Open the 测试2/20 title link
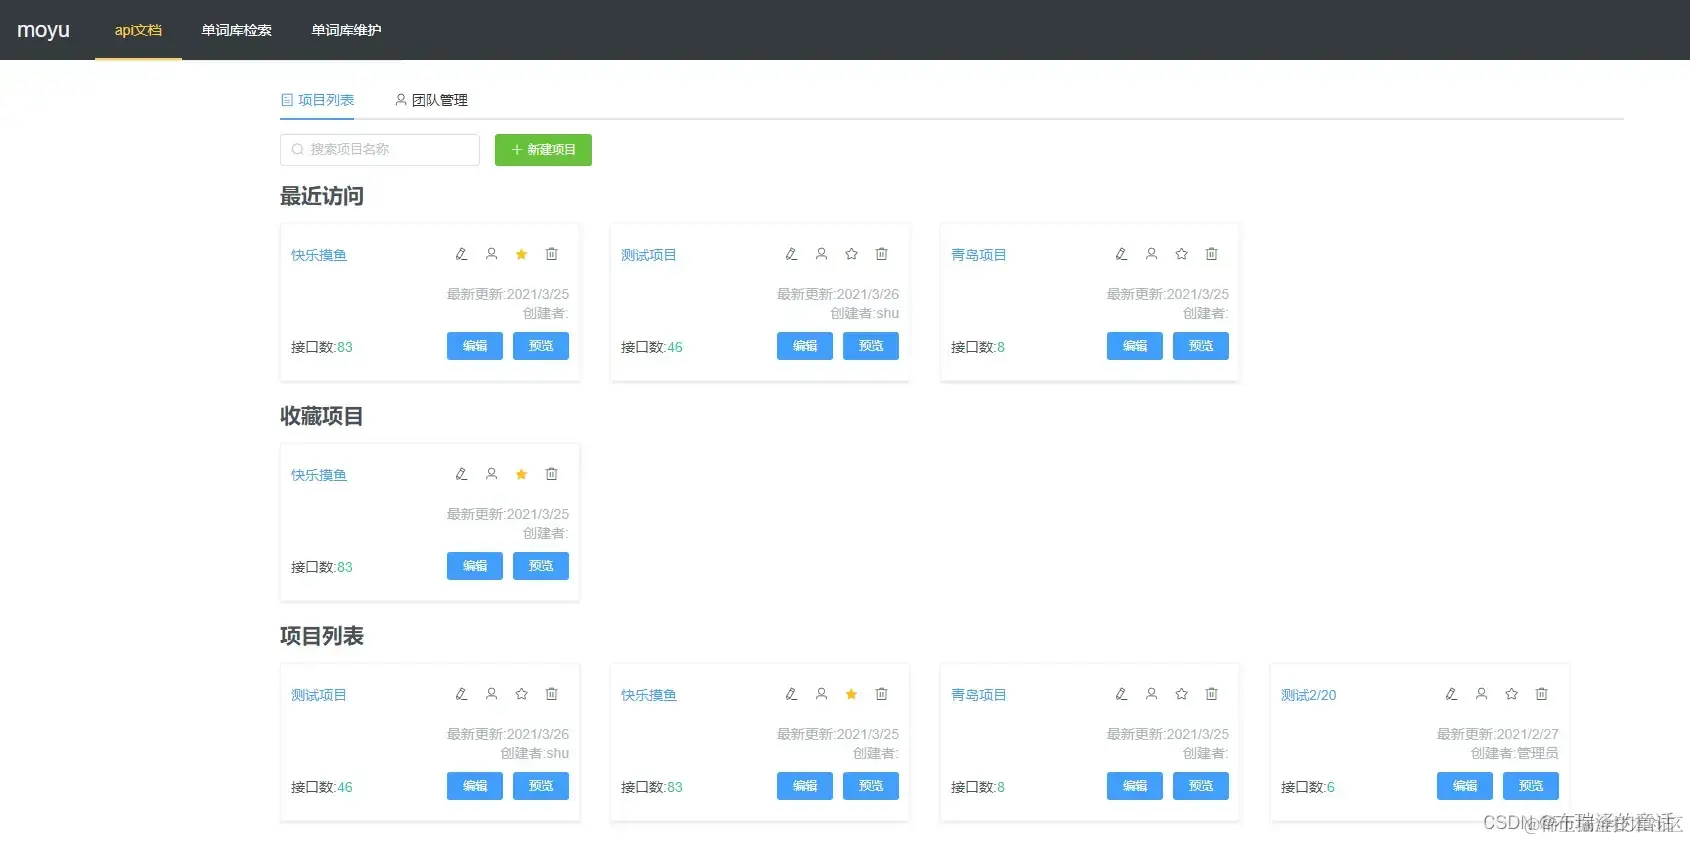This screenshot has height=841, width=1690. [x=1309, y=695]
